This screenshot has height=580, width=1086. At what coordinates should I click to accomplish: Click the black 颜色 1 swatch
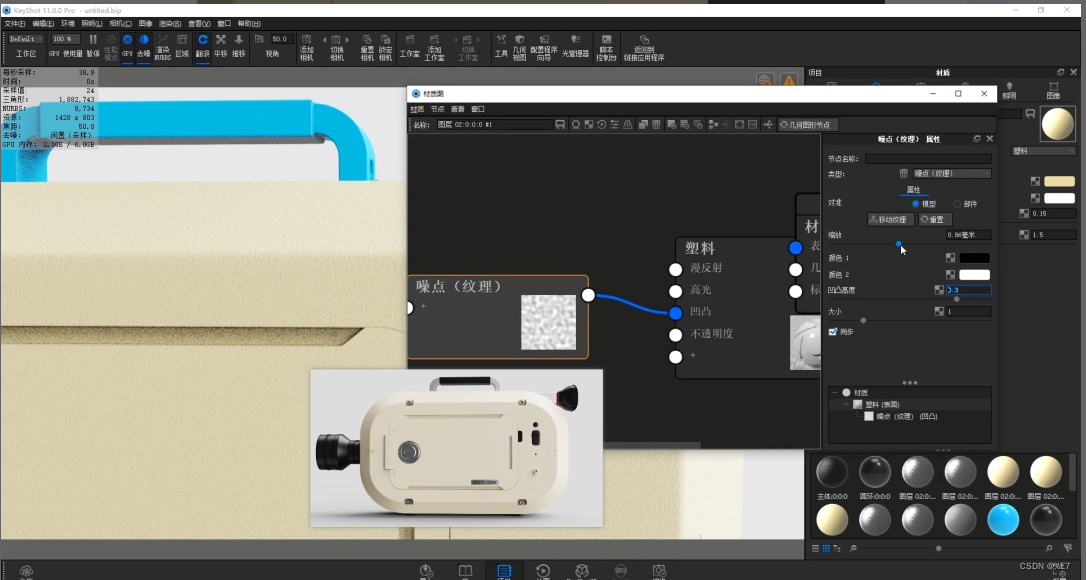point(974,258)
